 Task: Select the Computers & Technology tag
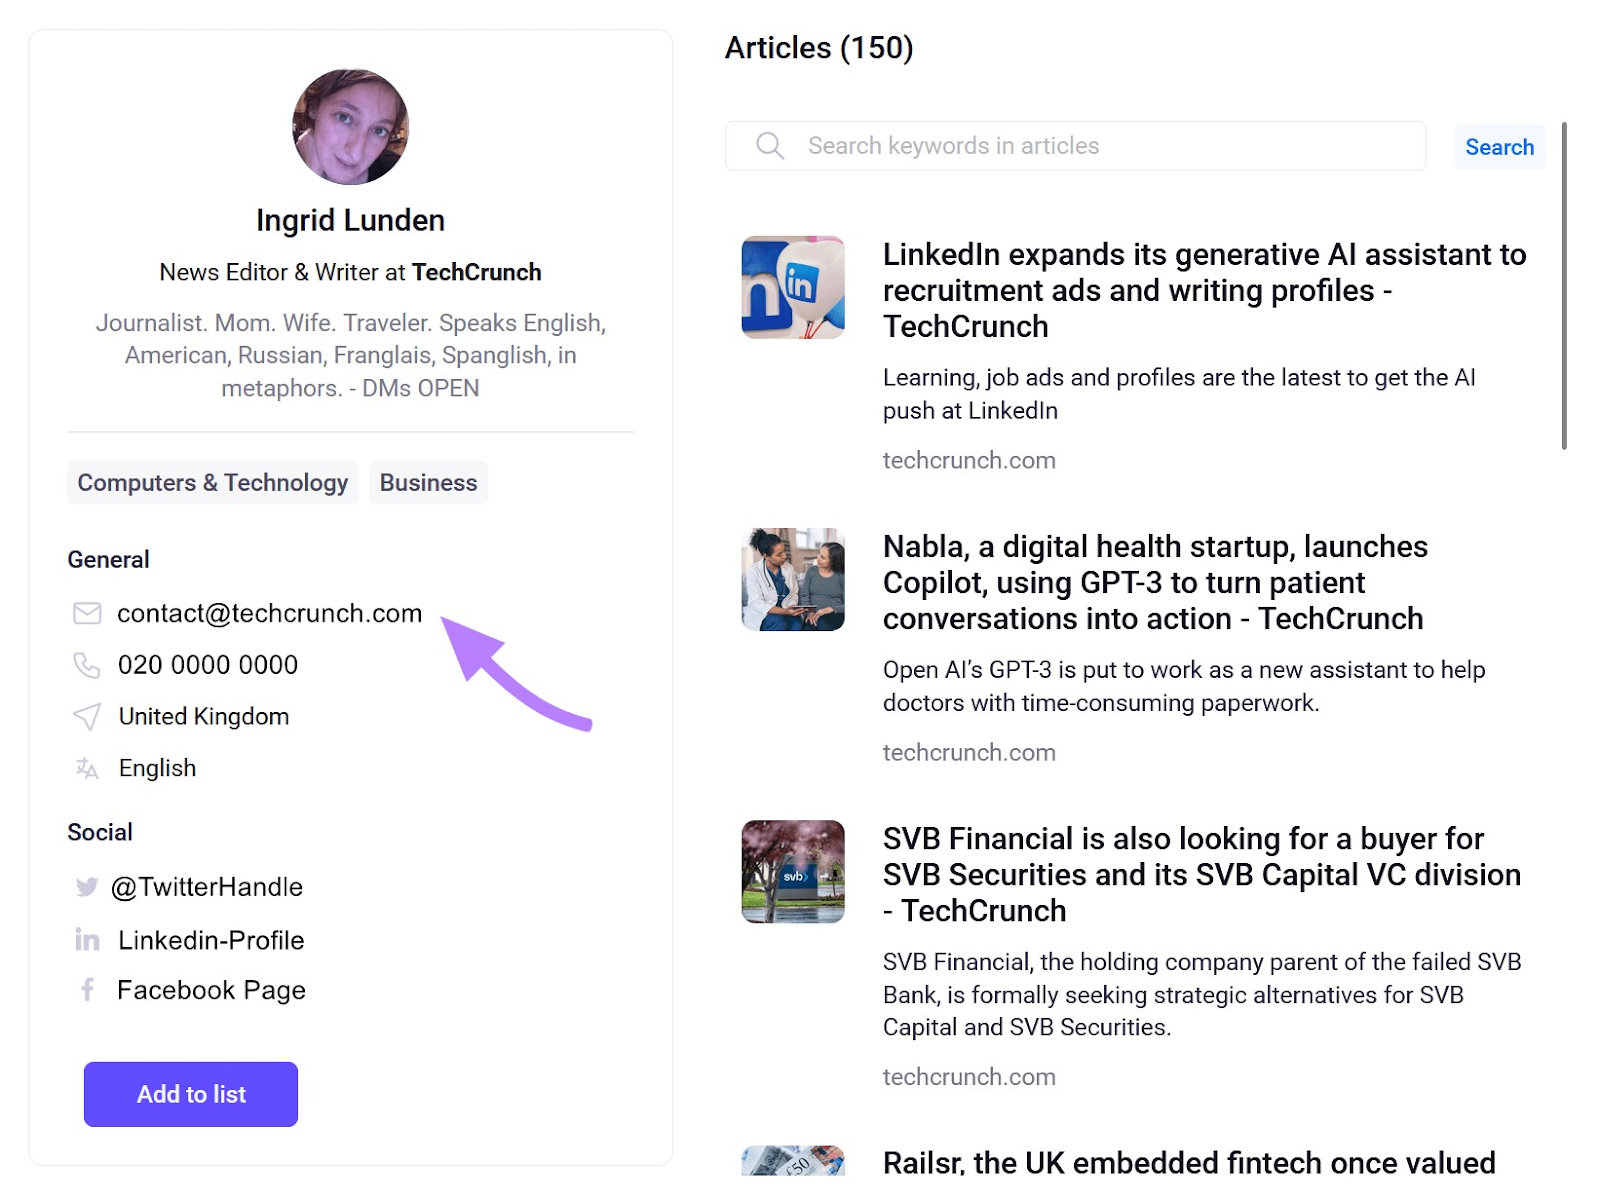click(212, 482)
